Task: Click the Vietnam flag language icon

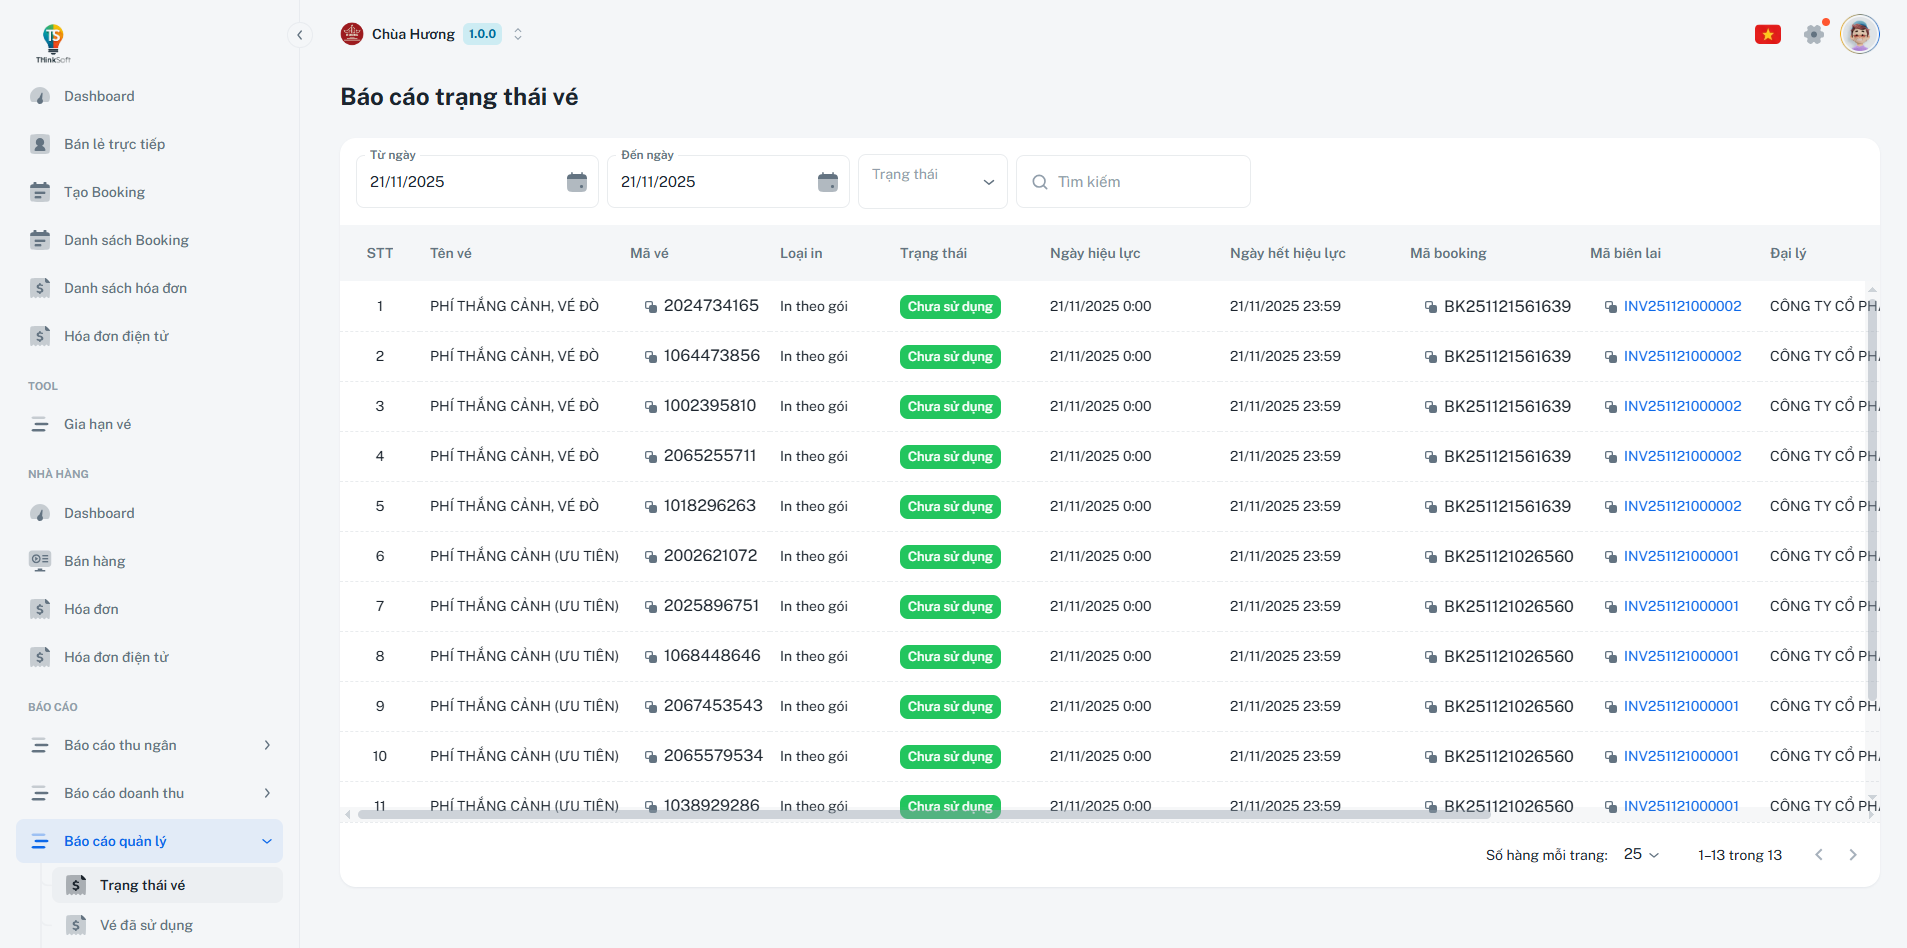Action: (x=1767, y=33)
